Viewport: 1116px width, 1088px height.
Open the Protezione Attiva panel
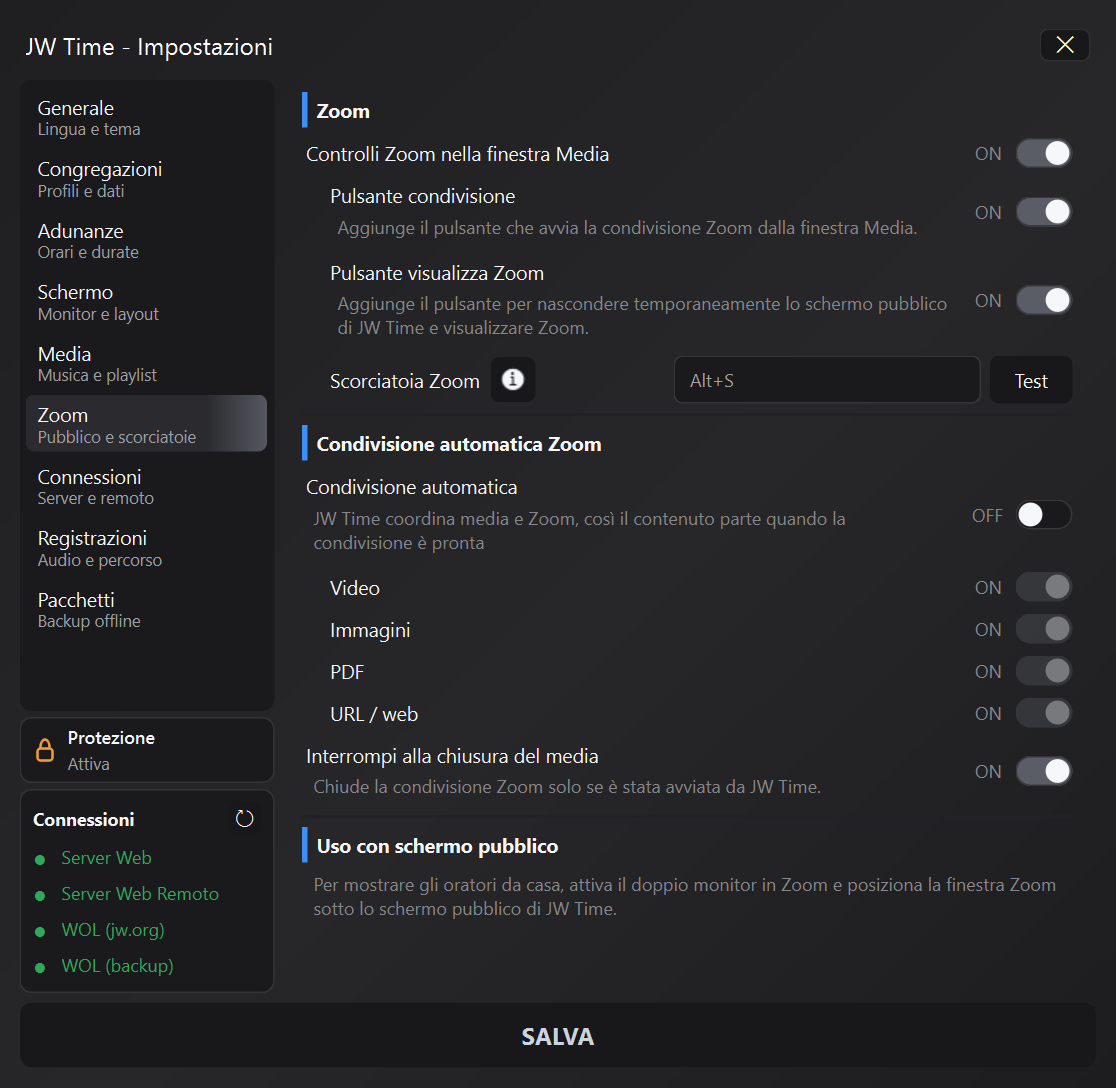147,750
